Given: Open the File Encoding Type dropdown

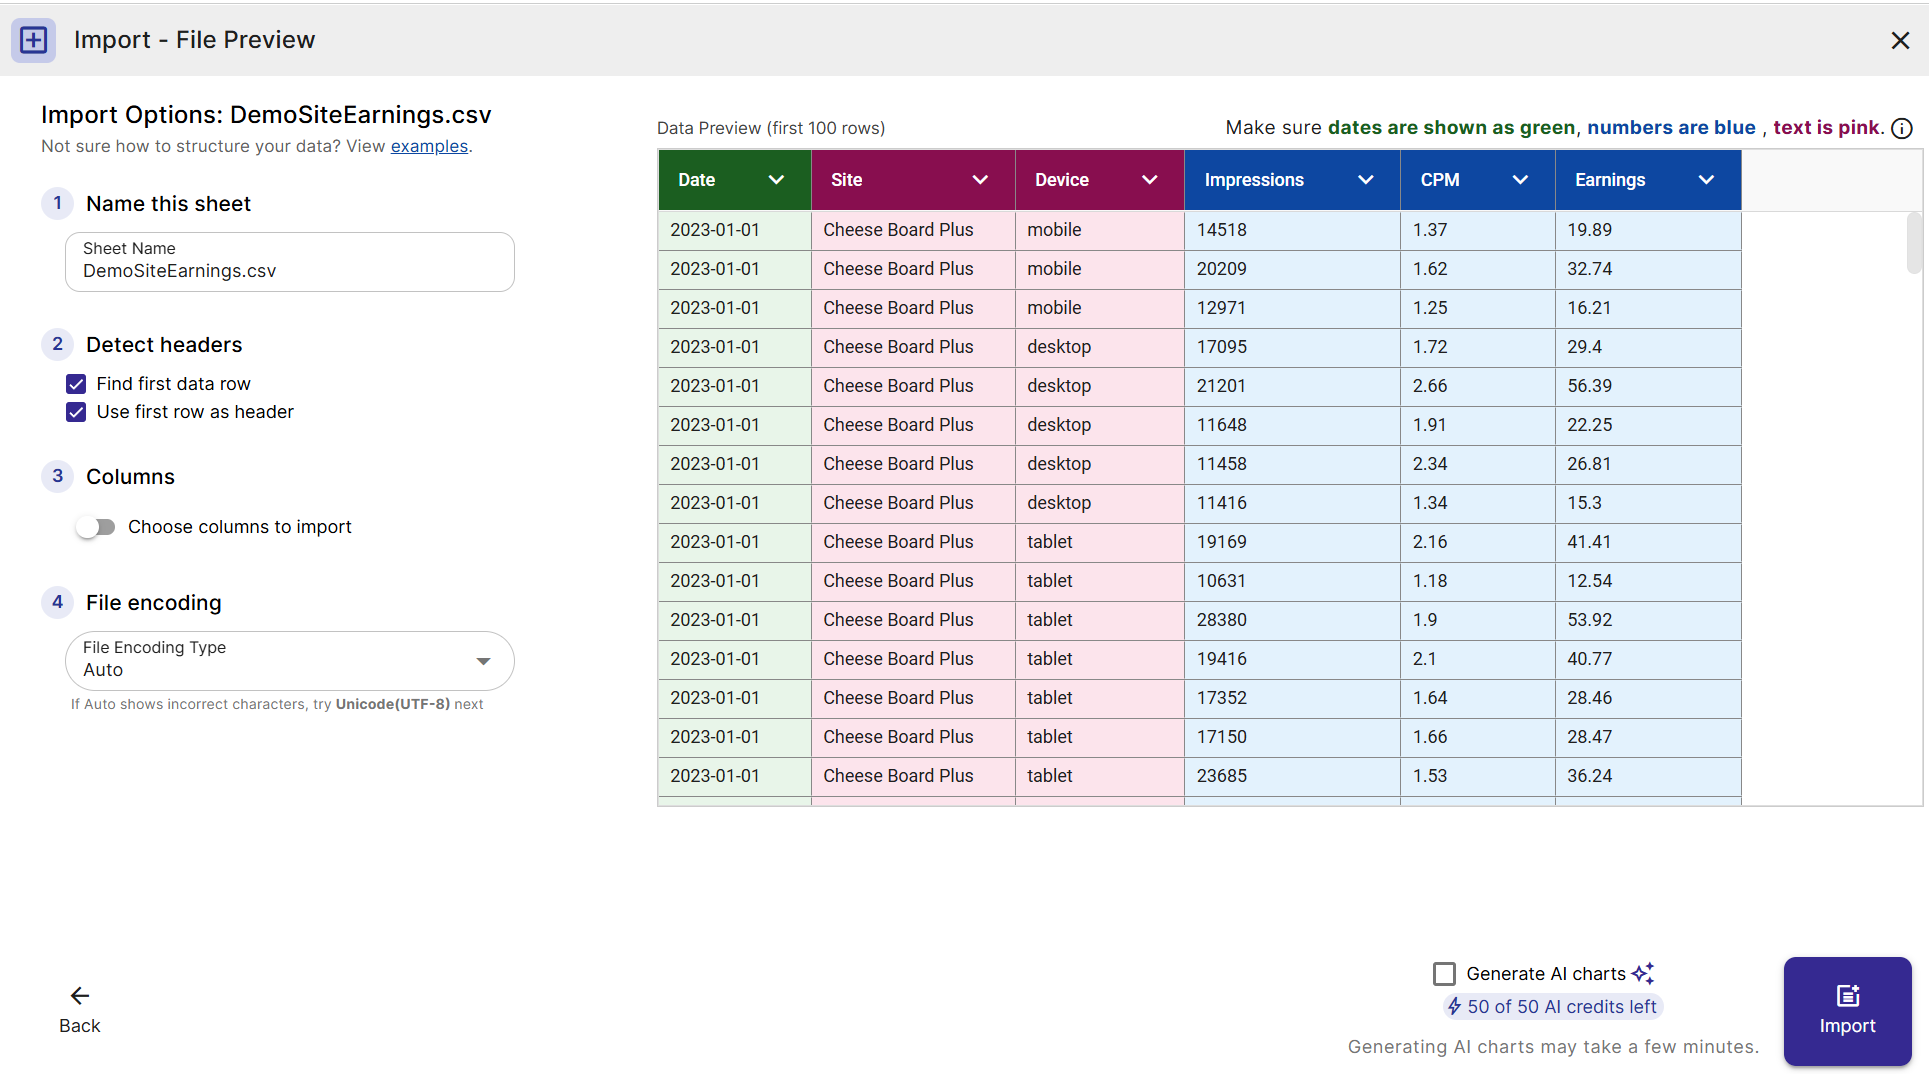Looking at the screenshot, I should [x=290, y=660].
